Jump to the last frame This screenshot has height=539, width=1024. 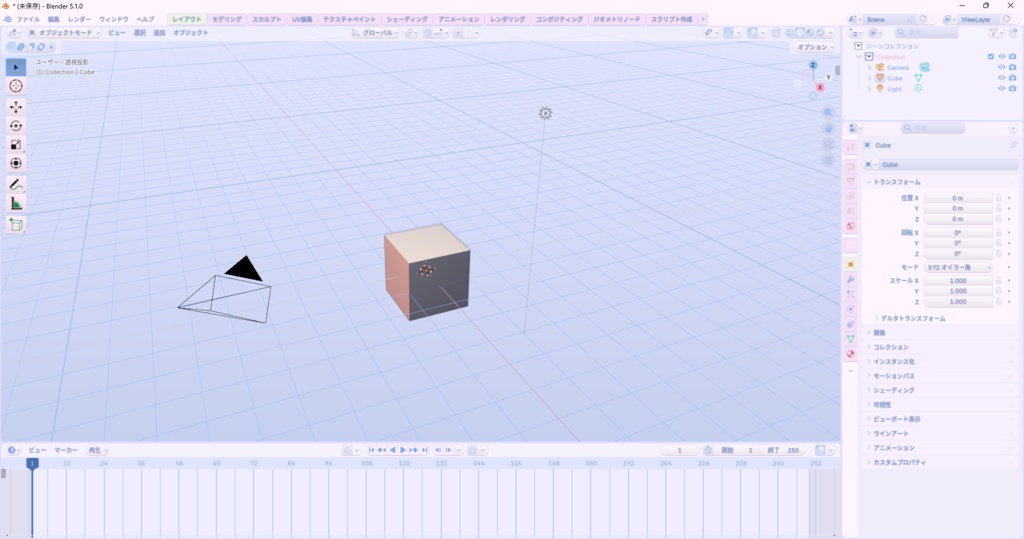(x=424, y=450)
